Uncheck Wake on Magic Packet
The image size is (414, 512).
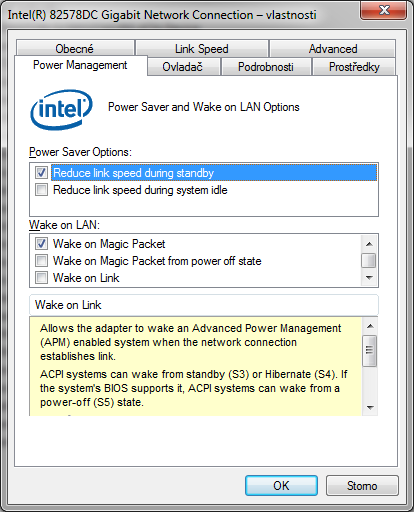tap(42, 244)
